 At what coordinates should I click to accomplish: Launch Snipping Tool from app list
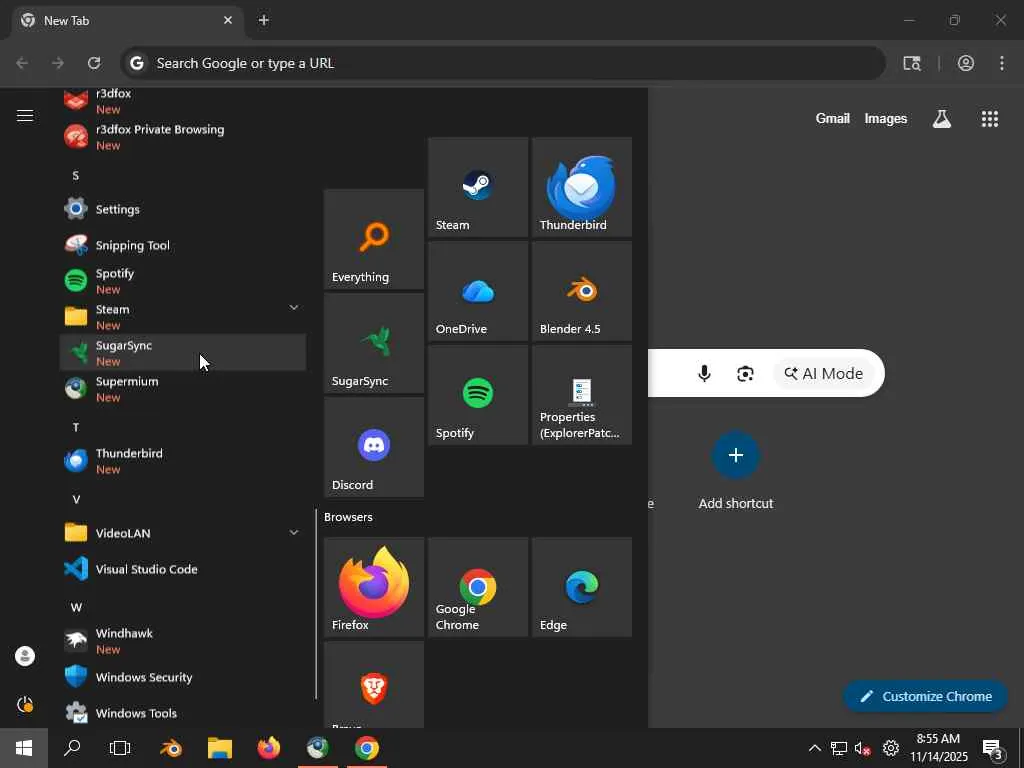[183, 245]
